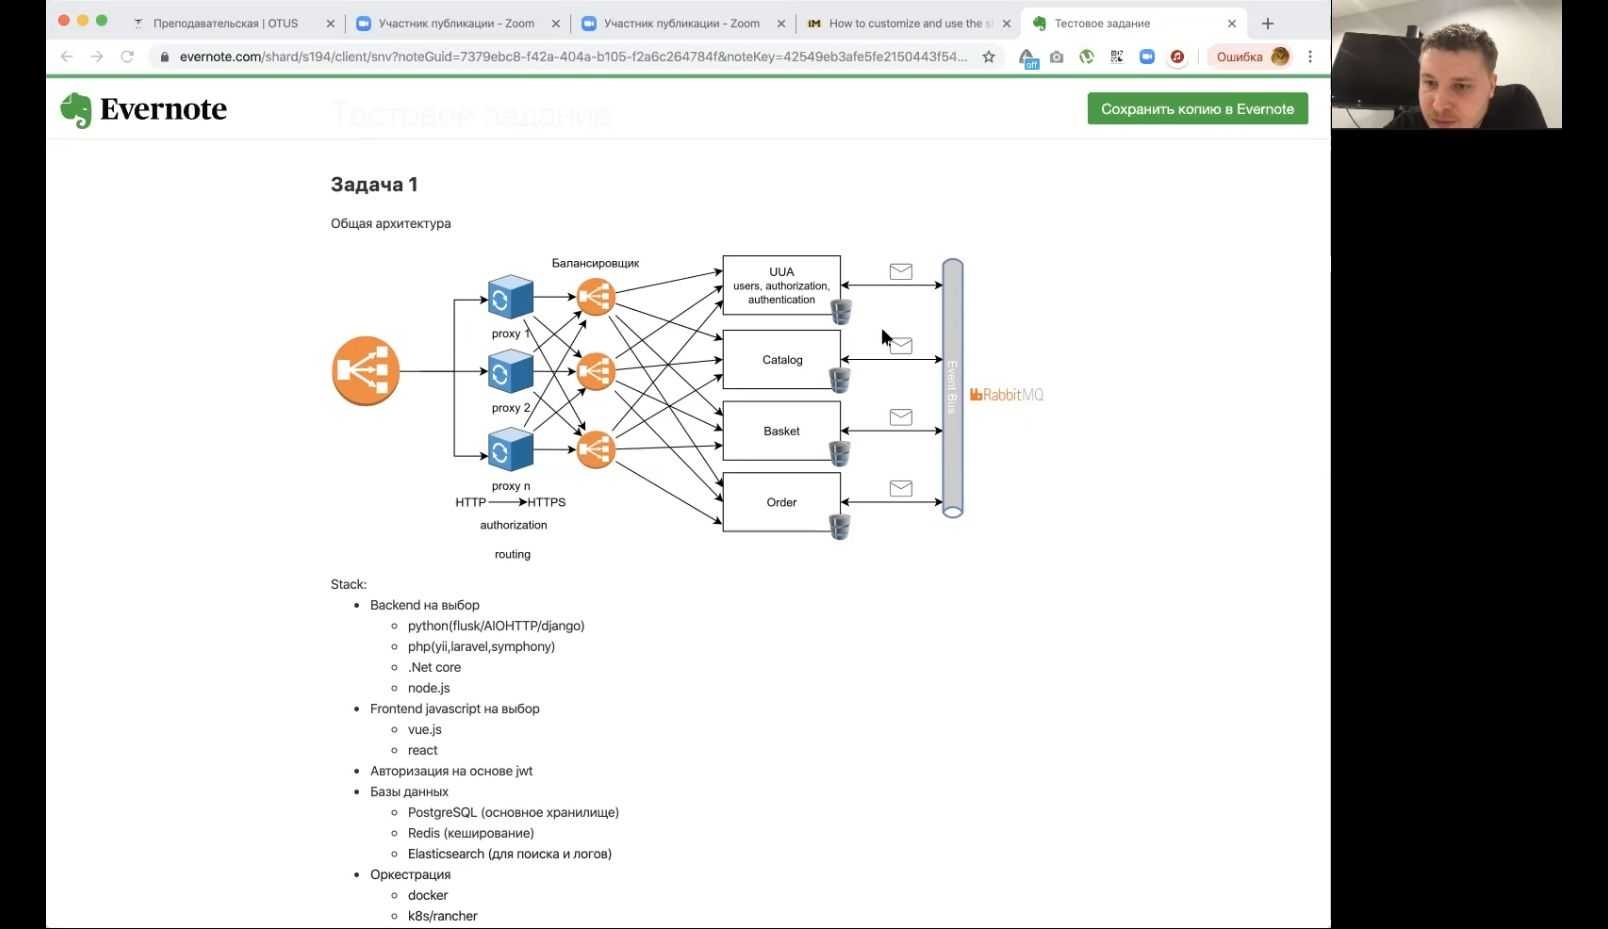Click the blue Zoom extension icon

point(1147,57)
